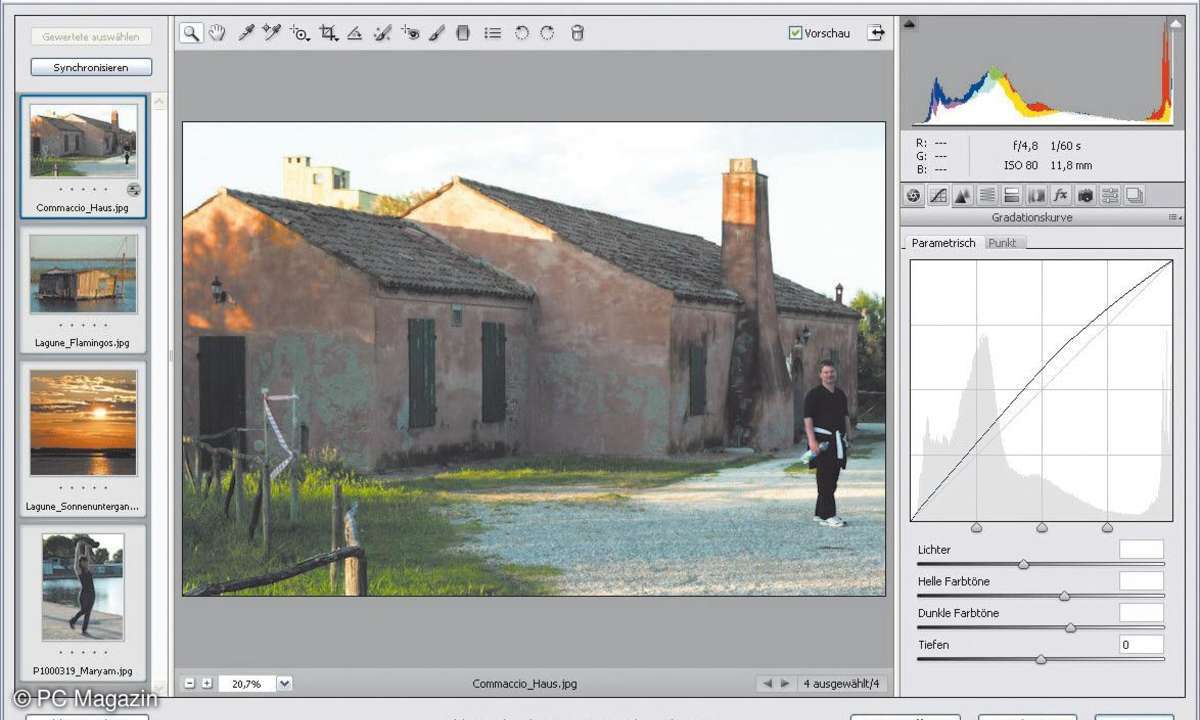Click the Lichter slider handle
1200x720 pixels.
(x=1023, y=565)
